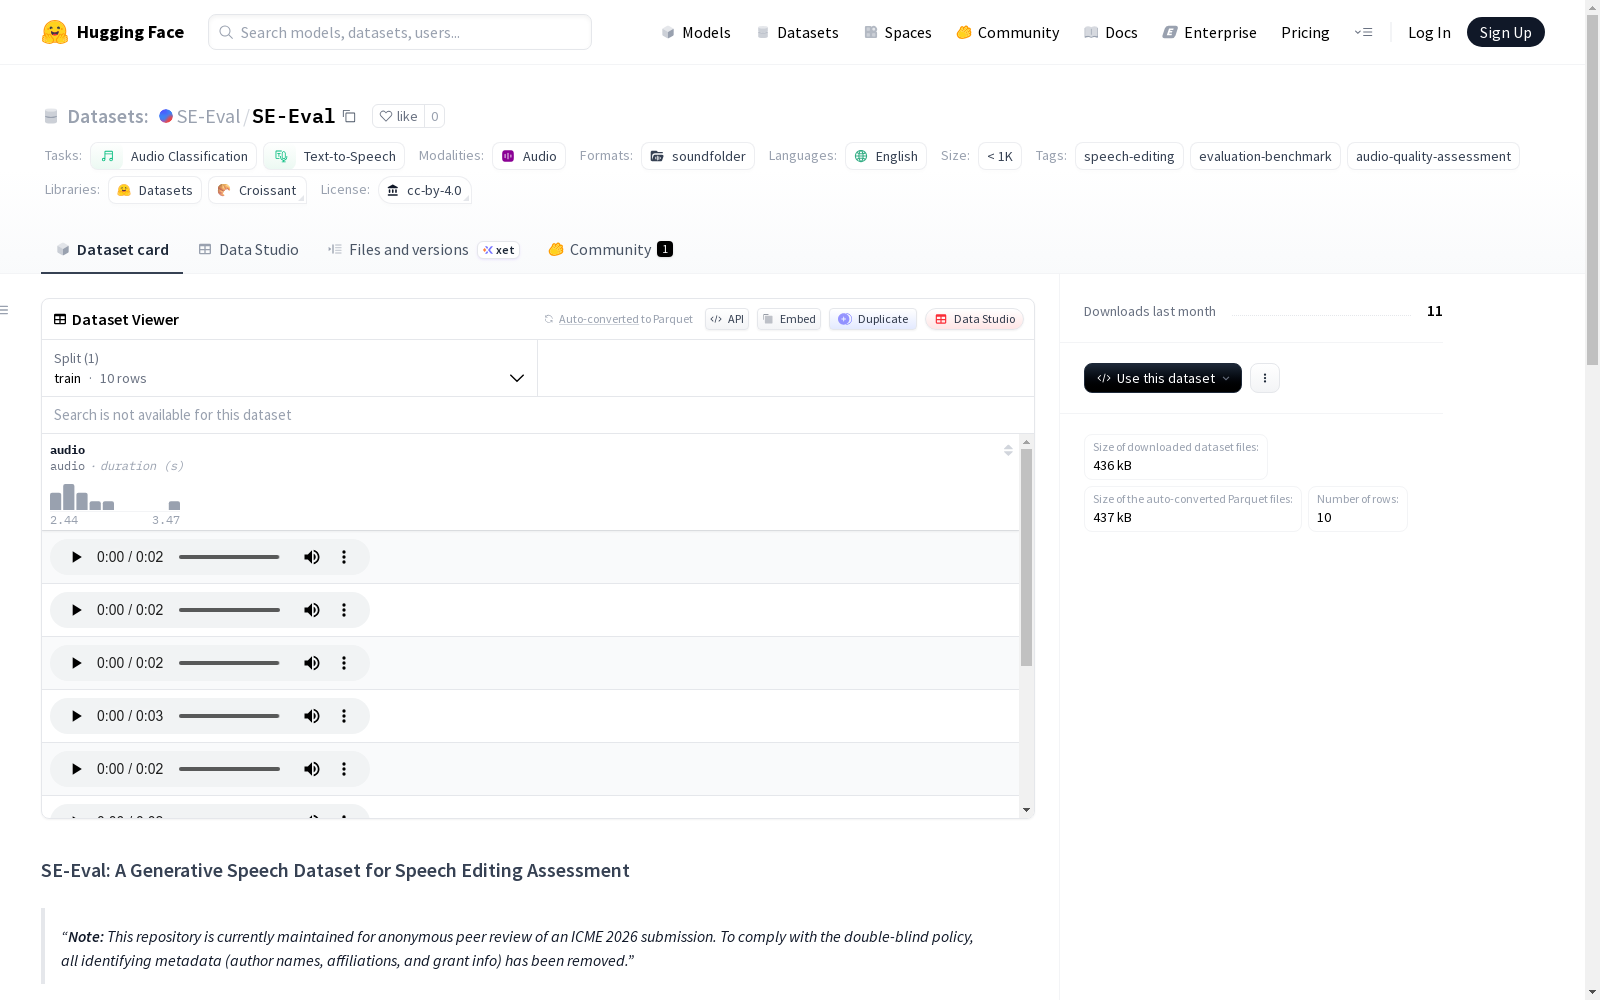Click the evaluation-benchmark tag
Viewport: 1600px width, 1000px height.
coord(1265,156)
